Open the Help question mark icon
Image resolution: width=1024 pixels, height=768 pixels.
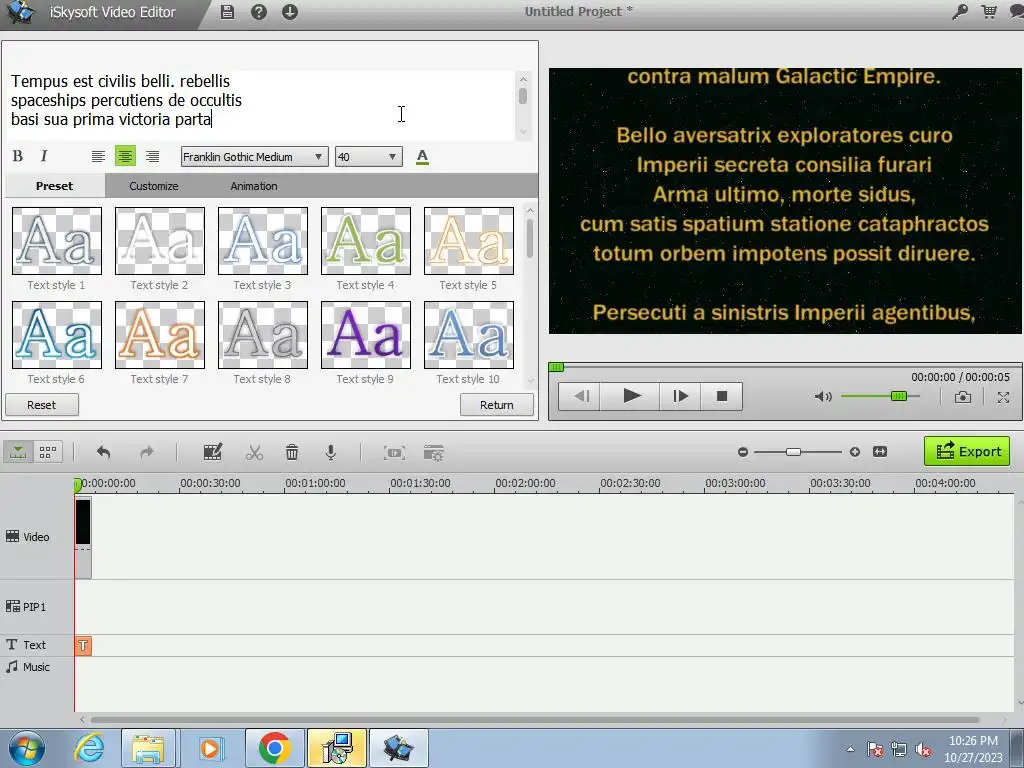(259, 12)
